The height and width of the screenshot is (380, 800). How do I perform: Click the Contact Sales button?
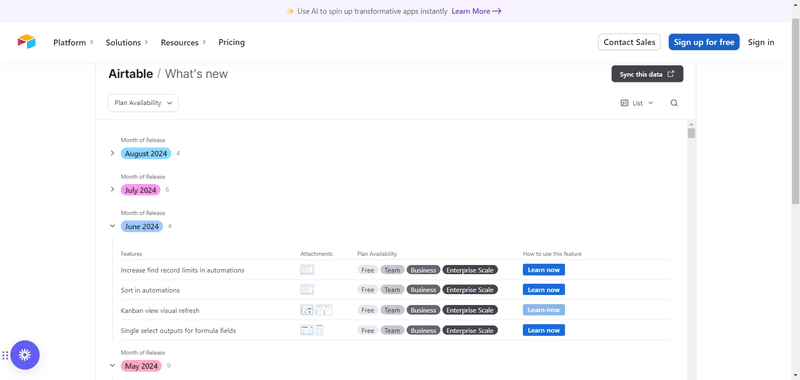tap(629, 42)
